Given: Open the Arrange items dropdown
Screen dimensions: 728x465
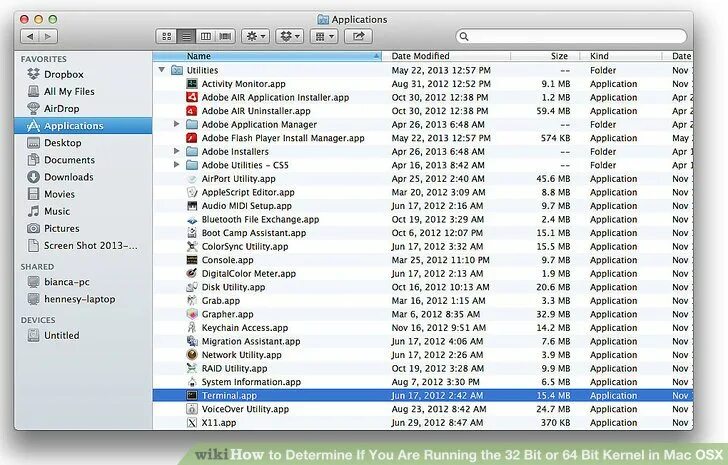Looking at the screenshot, I should point(324,36).
